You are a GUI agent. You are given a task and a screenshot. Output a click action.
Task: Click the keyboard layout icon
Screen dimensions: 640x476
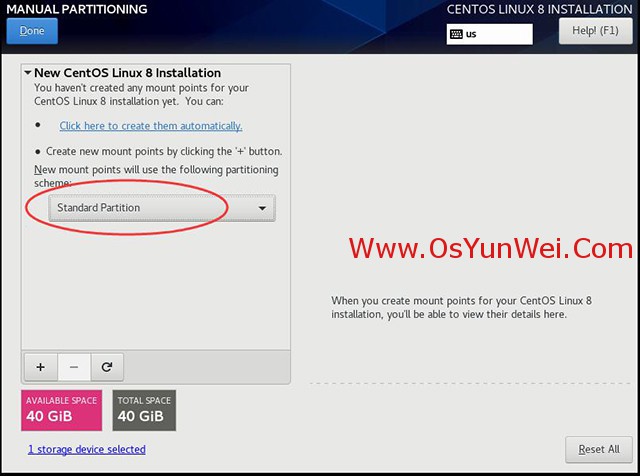456,34
